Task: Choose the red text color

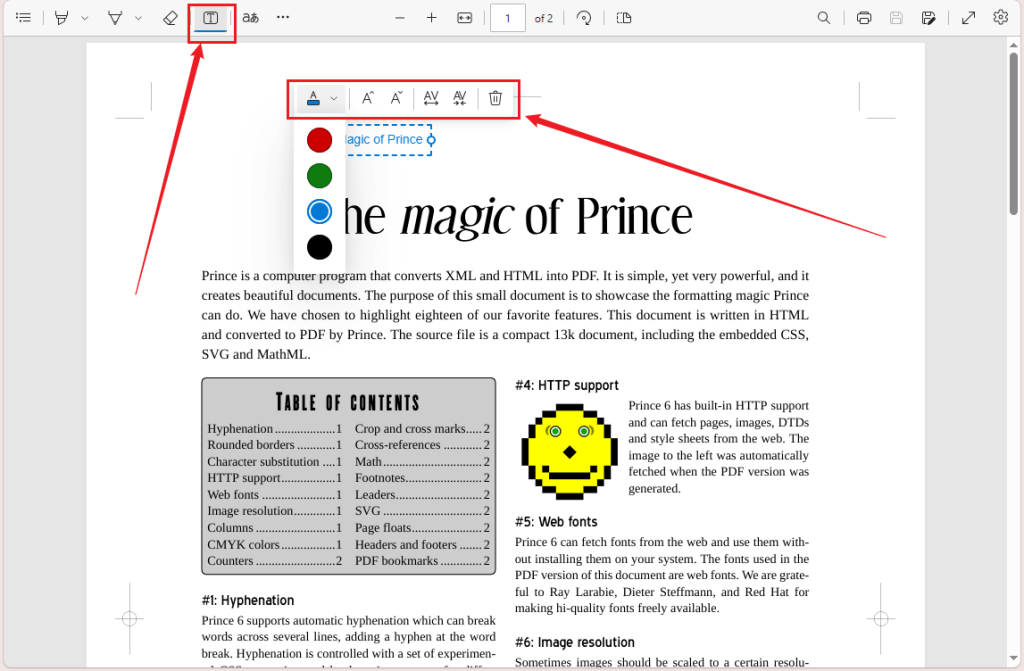Action: click(x=319, y=140)
